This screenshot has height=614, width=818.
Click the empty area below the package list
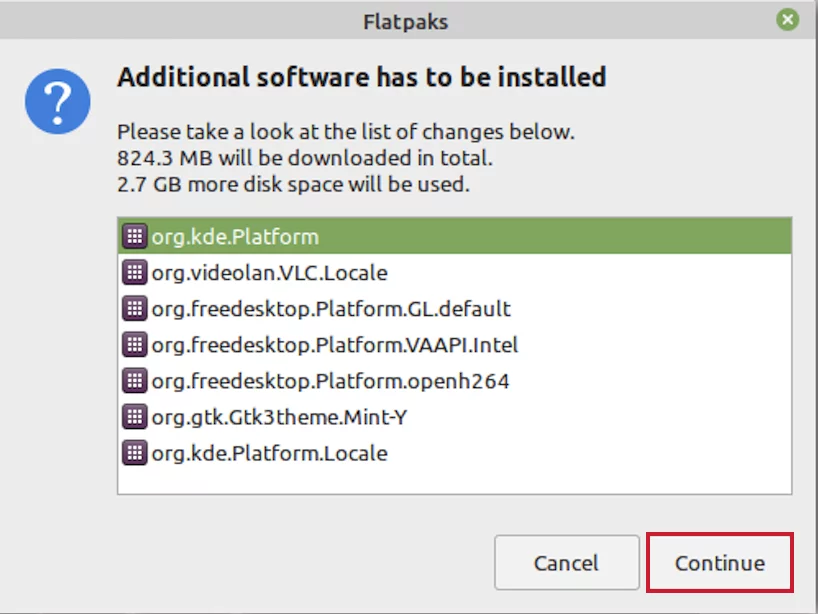point(454,482)
